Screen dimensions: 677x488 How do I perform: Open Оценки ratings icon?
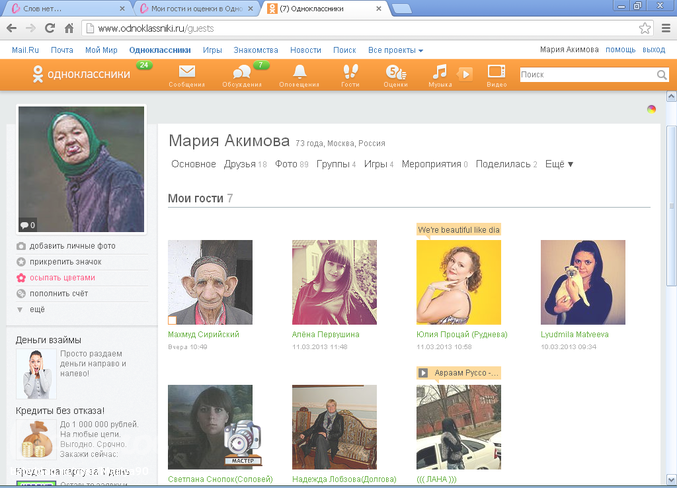[x=395, y=72]
